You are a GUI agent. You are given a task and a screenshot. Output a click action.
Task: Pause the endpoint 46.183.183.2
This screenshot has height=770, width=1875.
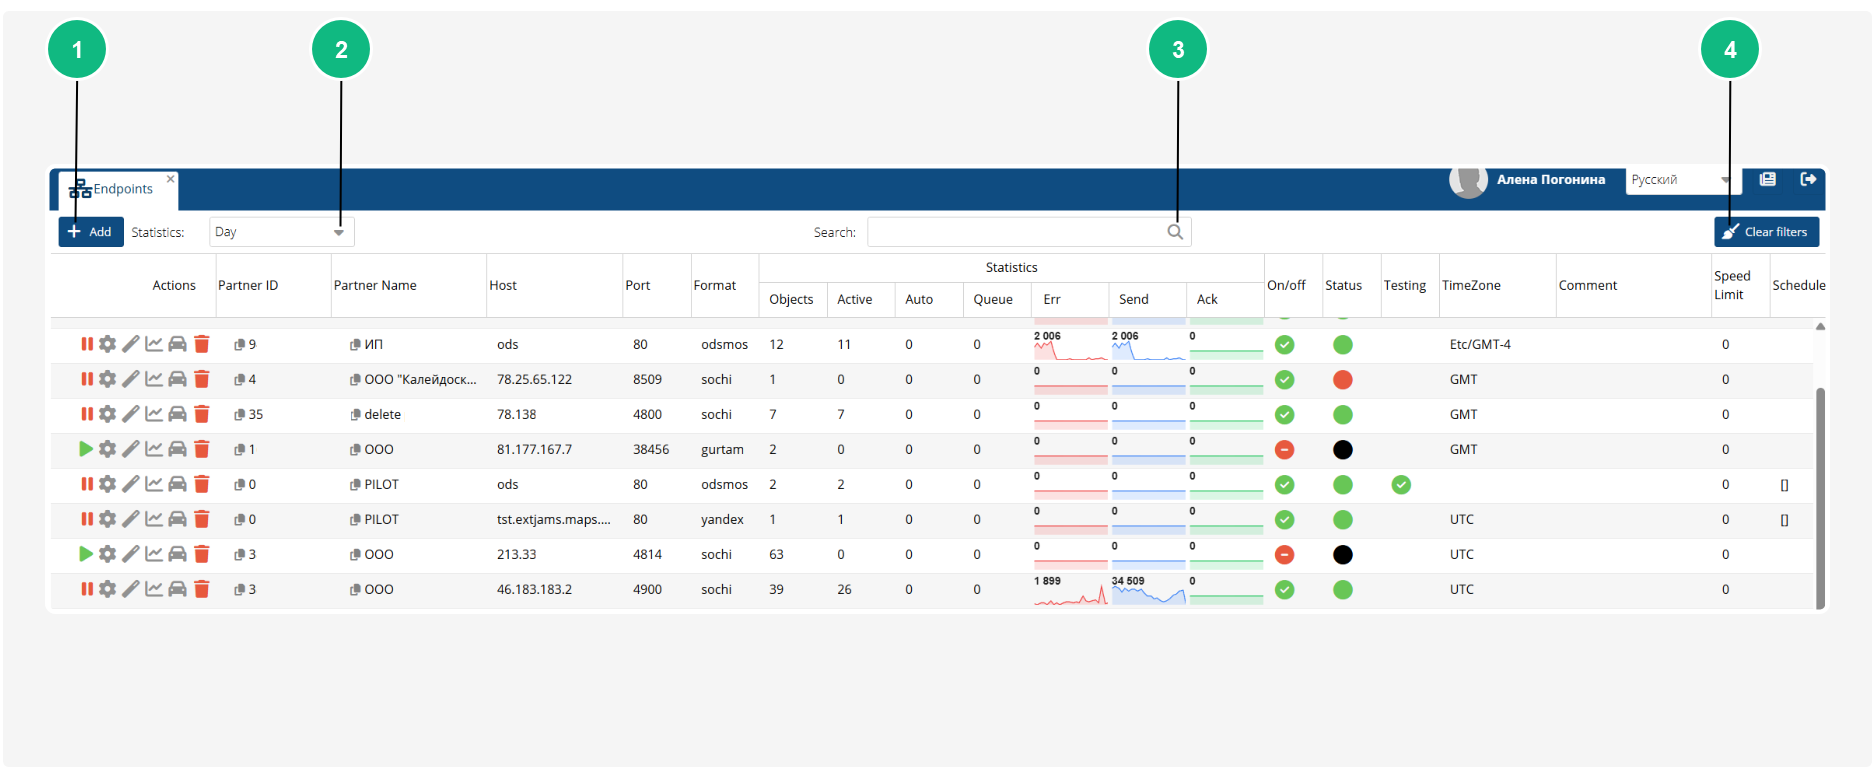click(x=87, y=589)
